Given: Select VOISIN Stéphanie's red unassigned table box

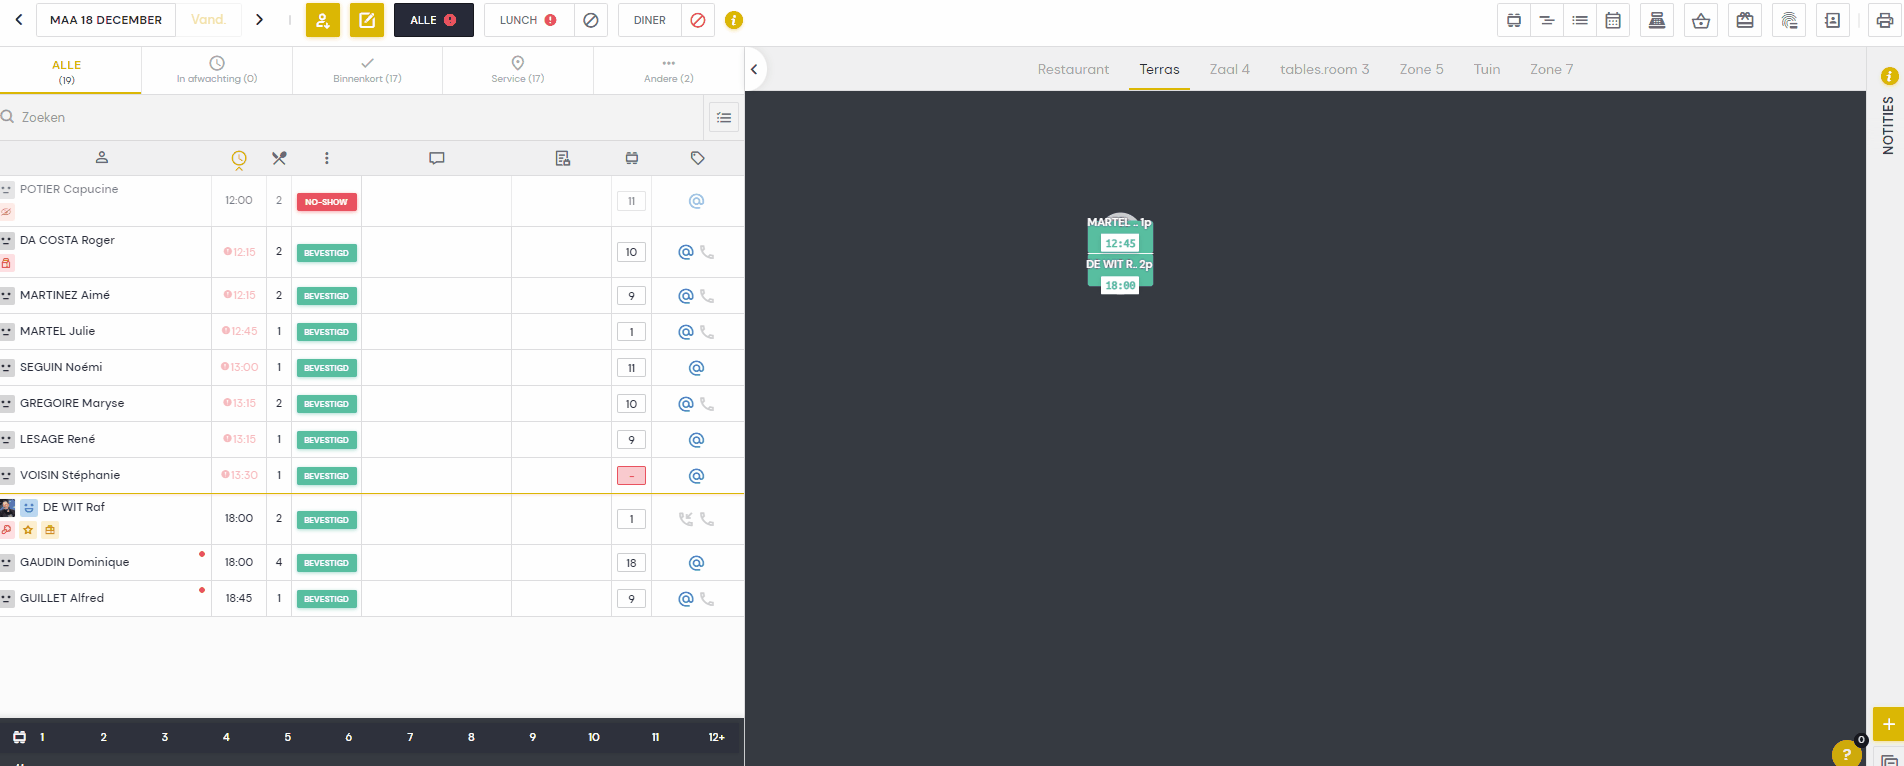Looking at the screenshot, I should point(631,476).
